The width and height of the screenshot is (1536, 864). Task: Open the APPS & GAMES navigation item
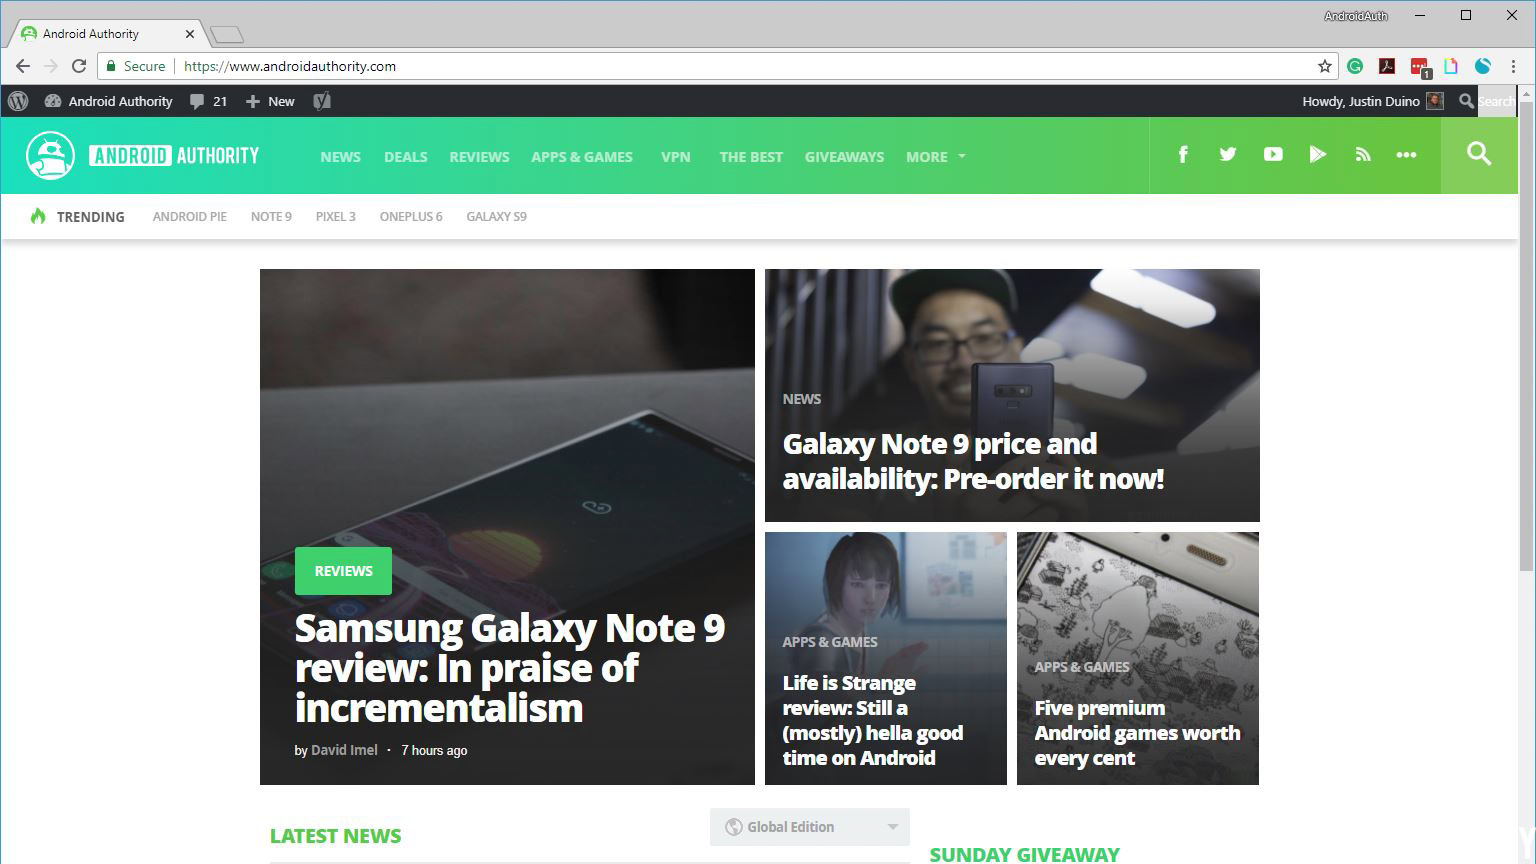(x=582, y=156)
